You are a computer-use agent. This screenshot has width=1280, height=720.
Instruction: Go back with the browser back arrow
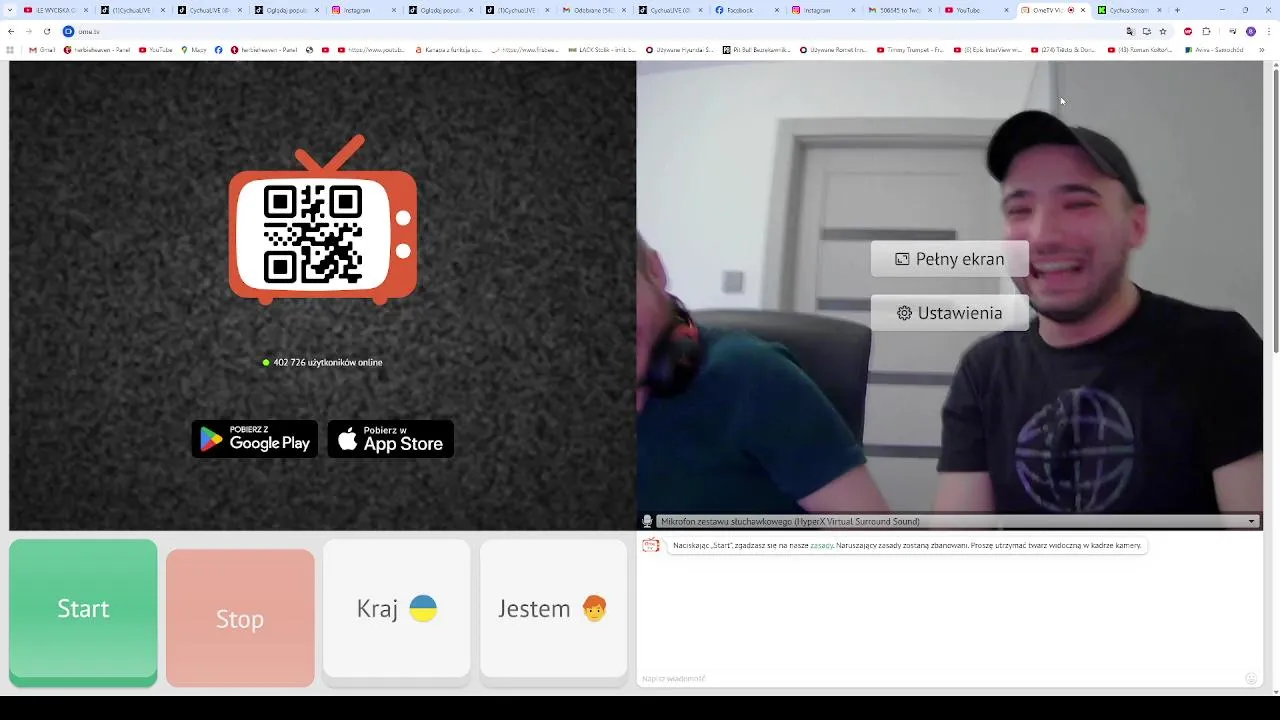[x=11, y=31]
